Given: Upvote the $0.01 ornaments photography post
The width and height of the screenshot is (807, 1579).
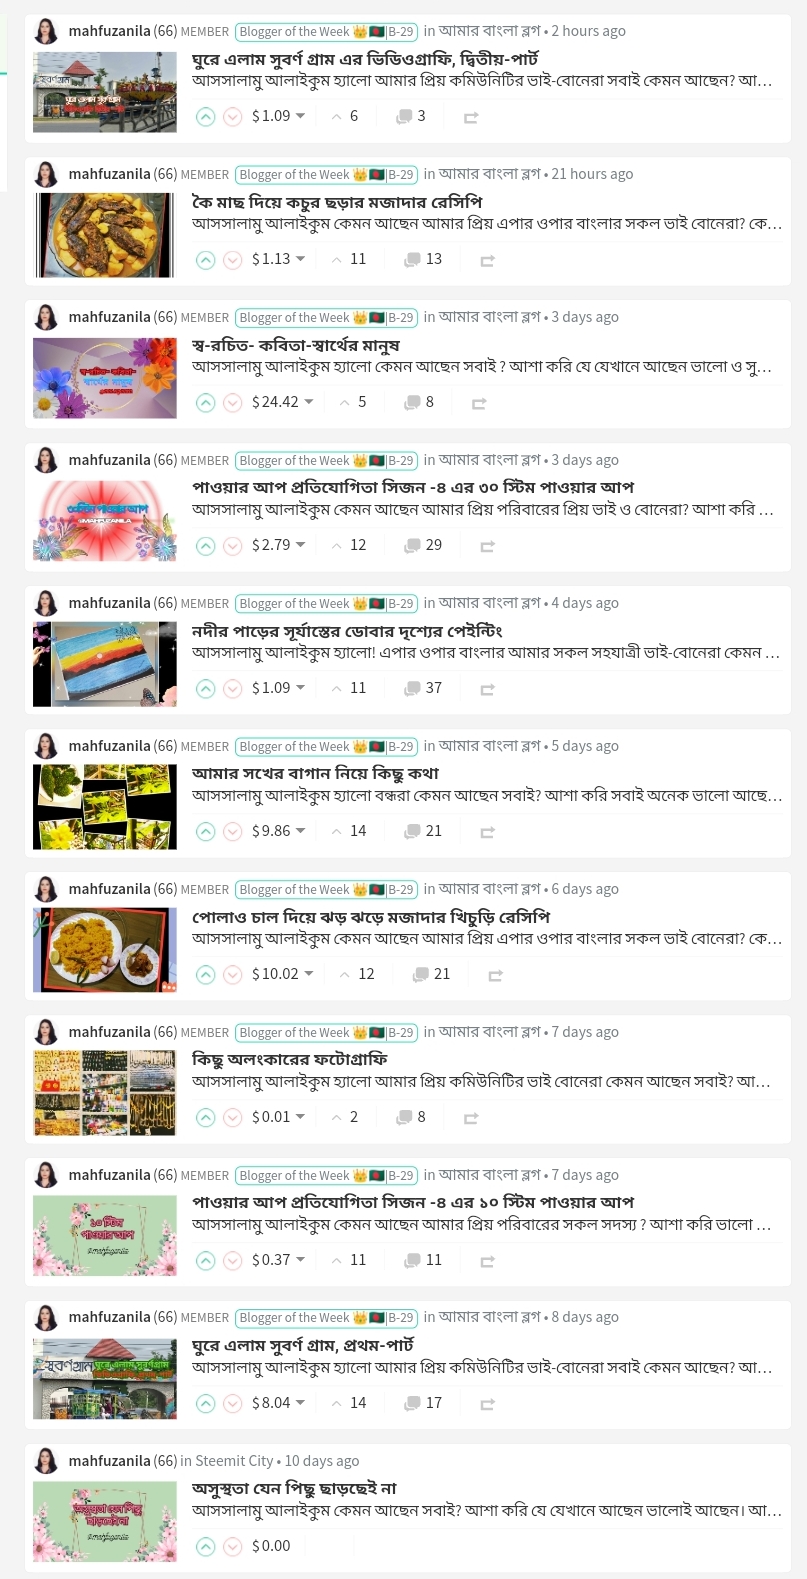Looking at the screenshot, I should 205,1118.
